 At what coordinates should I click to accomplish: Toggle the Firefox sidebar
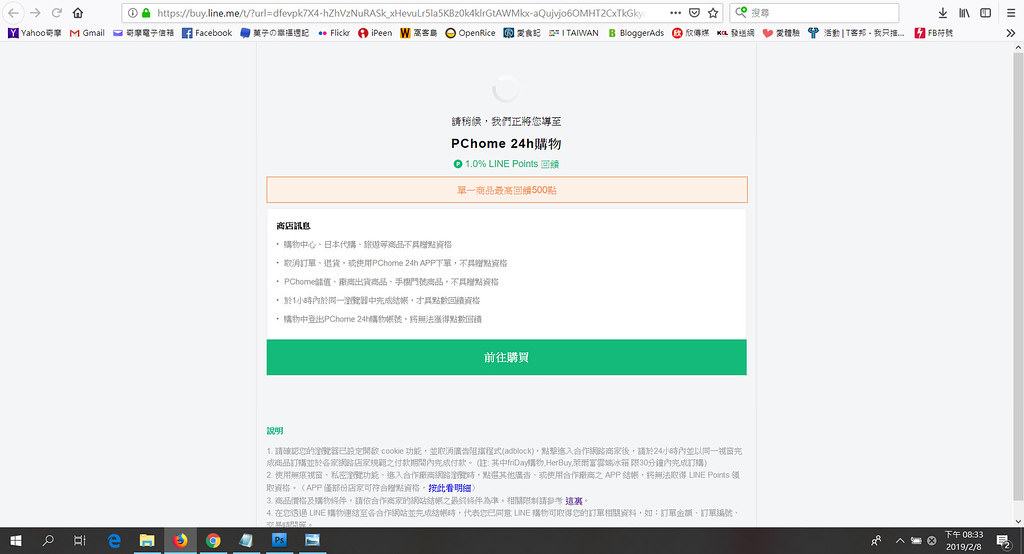point(985,13)
